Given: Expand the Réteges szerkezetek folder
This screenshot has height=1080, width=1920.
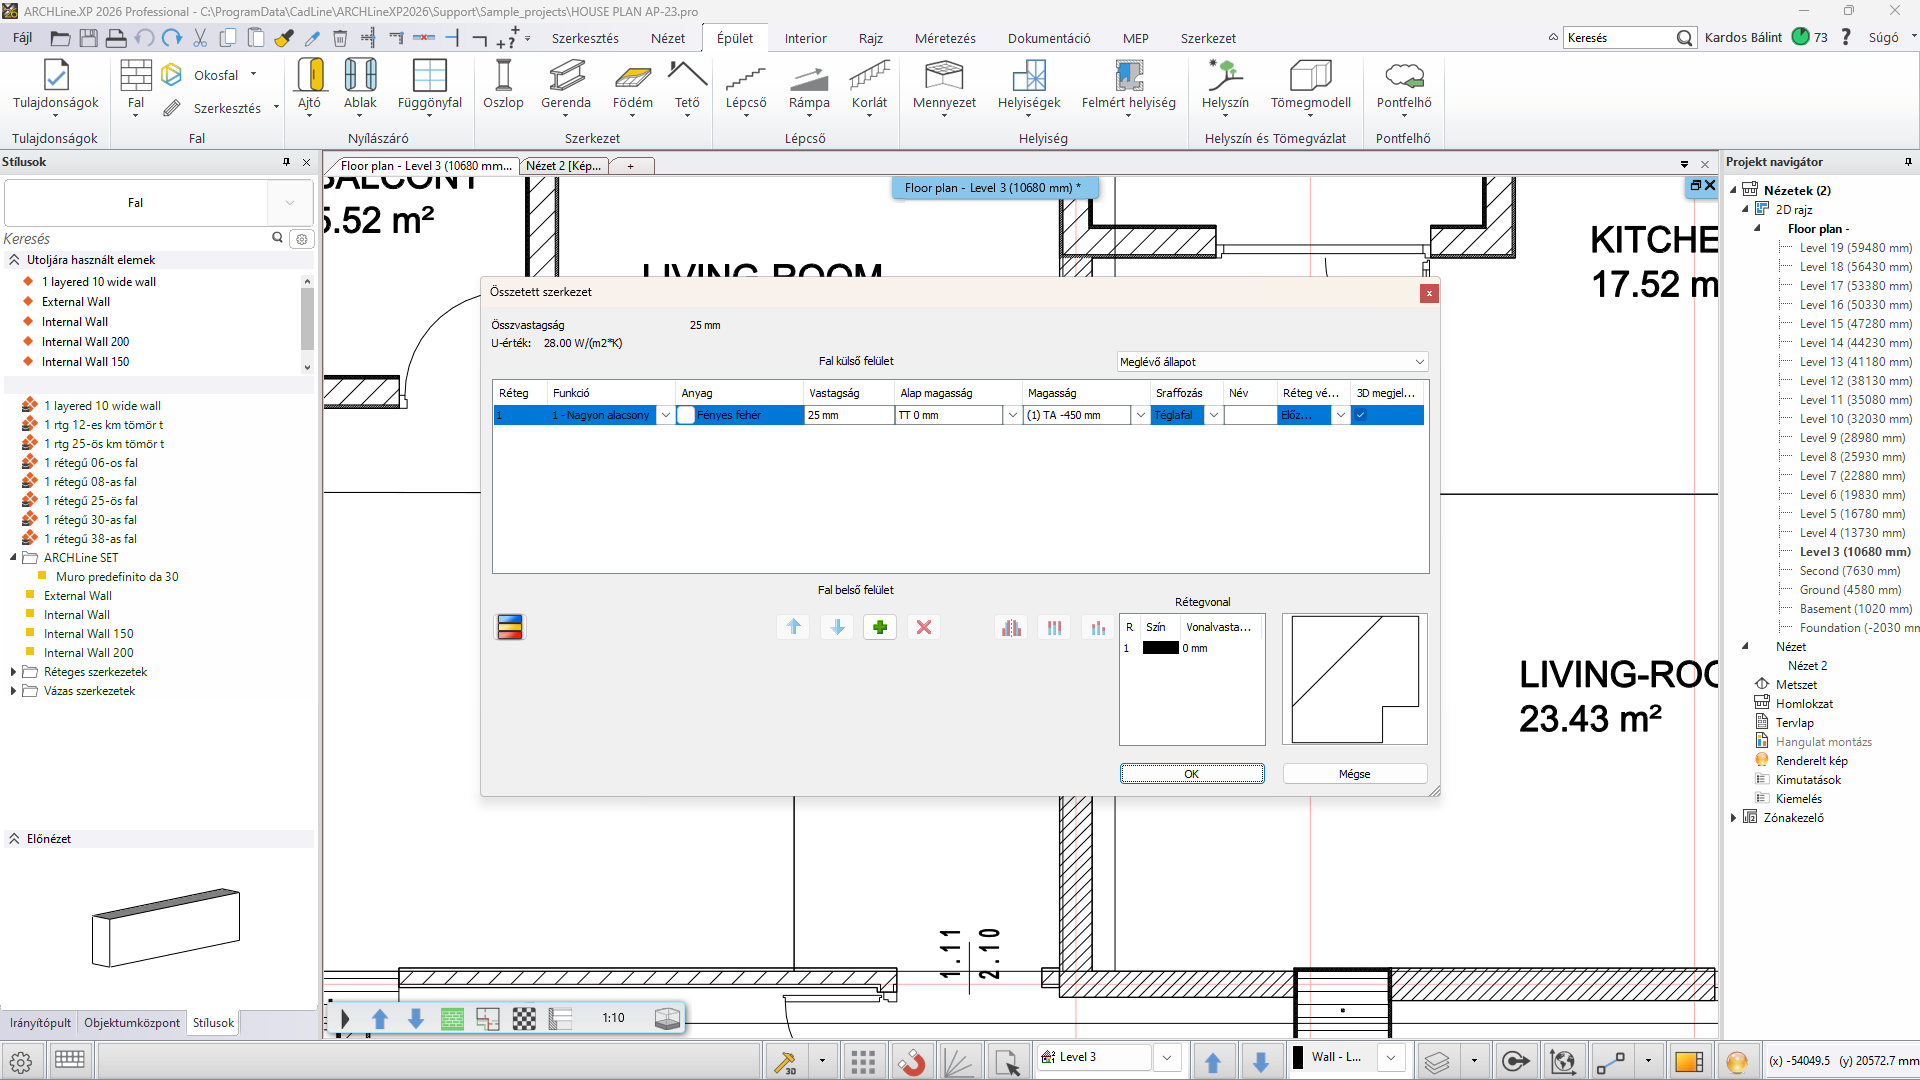Looking at the screenshot, I should (x=13, y=672).
